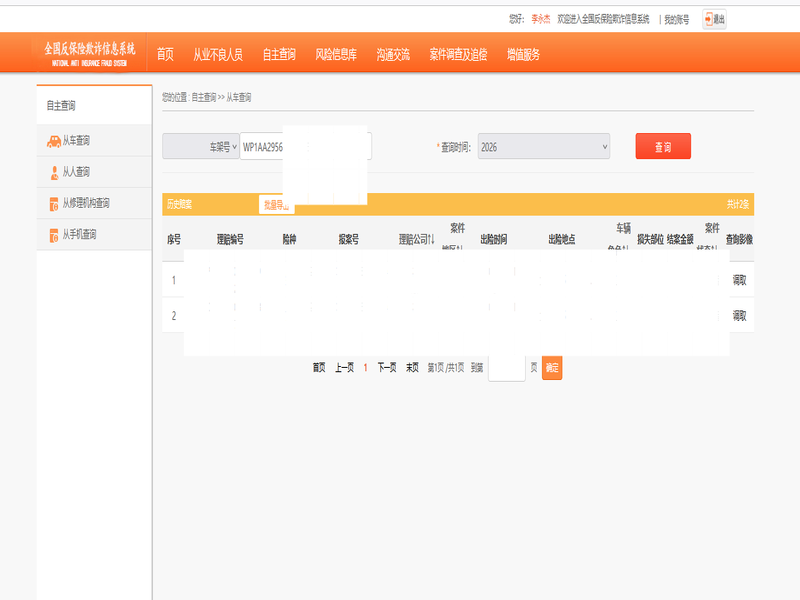Click the car icon for 从车查询
Image resolution: width=800 pixels, height=600 pixels.
[54, 141]
